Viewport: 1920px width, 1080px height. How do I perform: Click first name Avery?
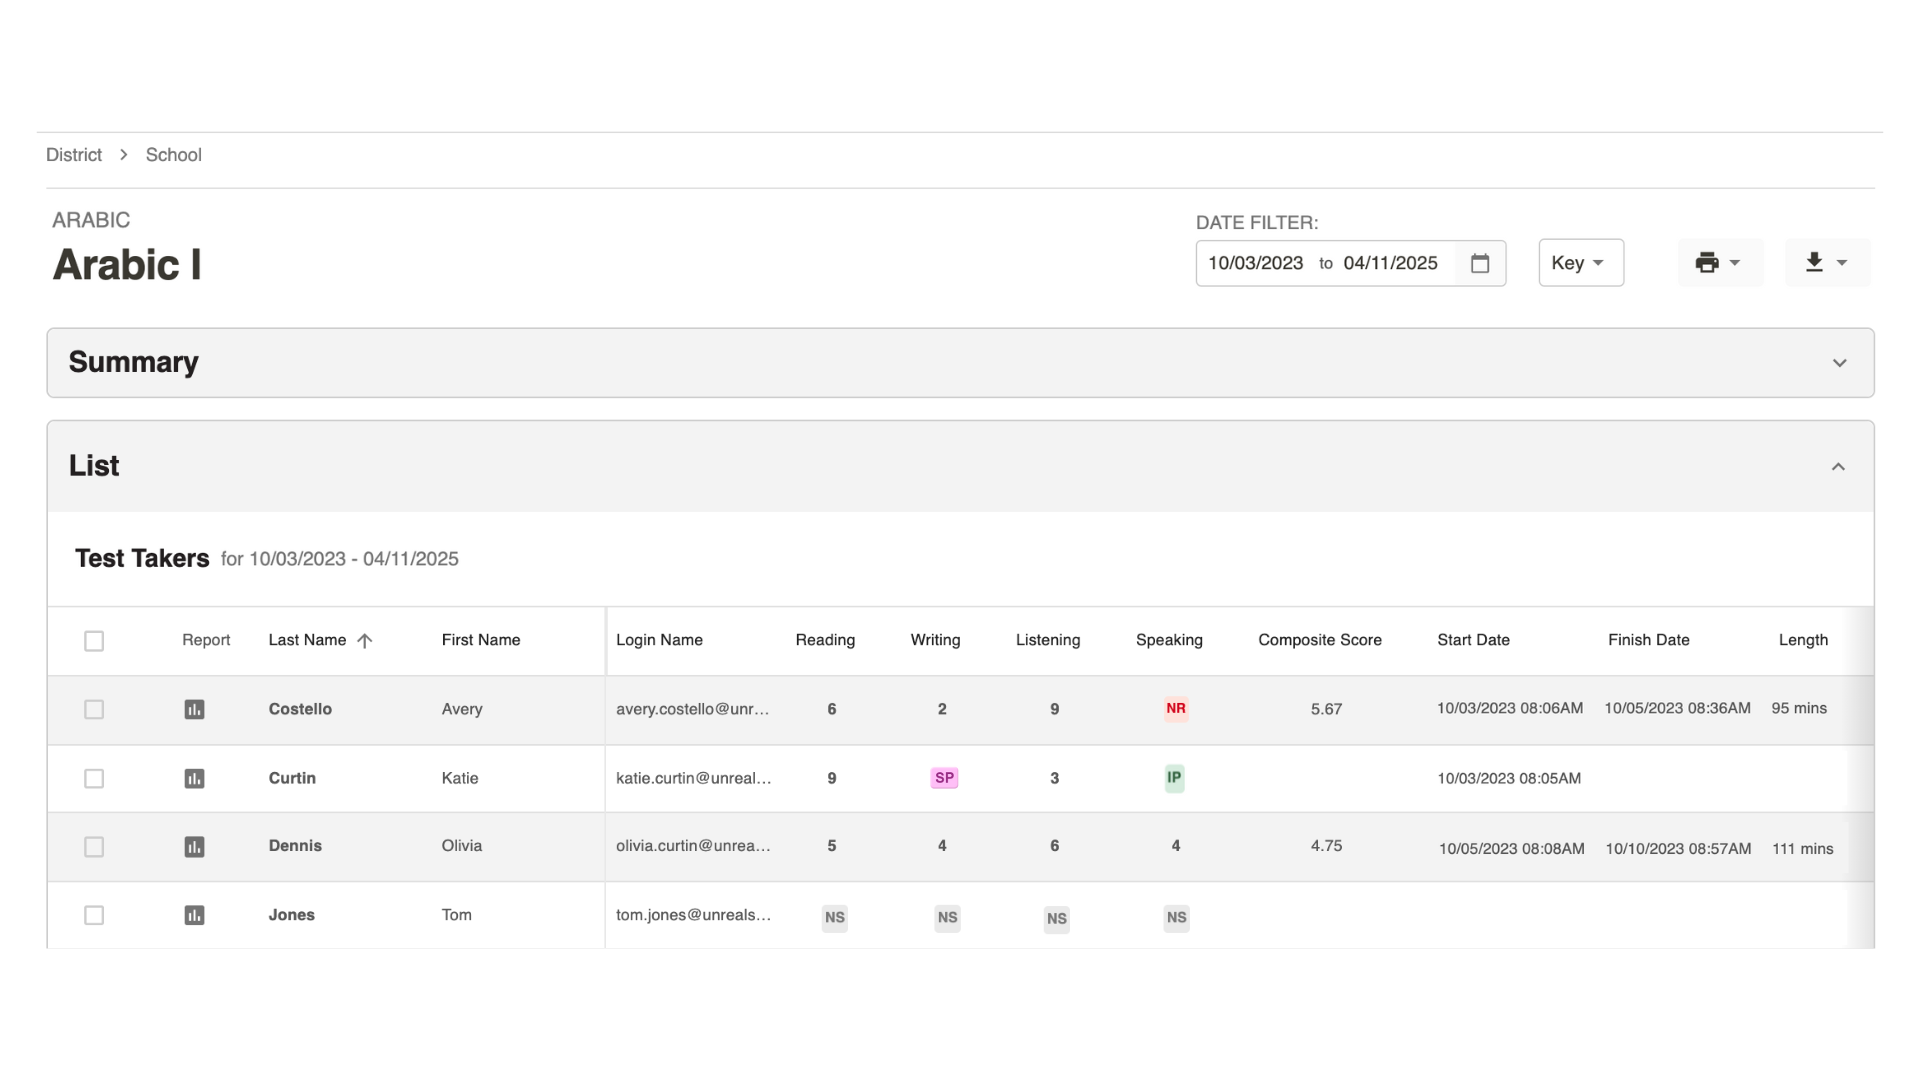(x=462, y=709)
